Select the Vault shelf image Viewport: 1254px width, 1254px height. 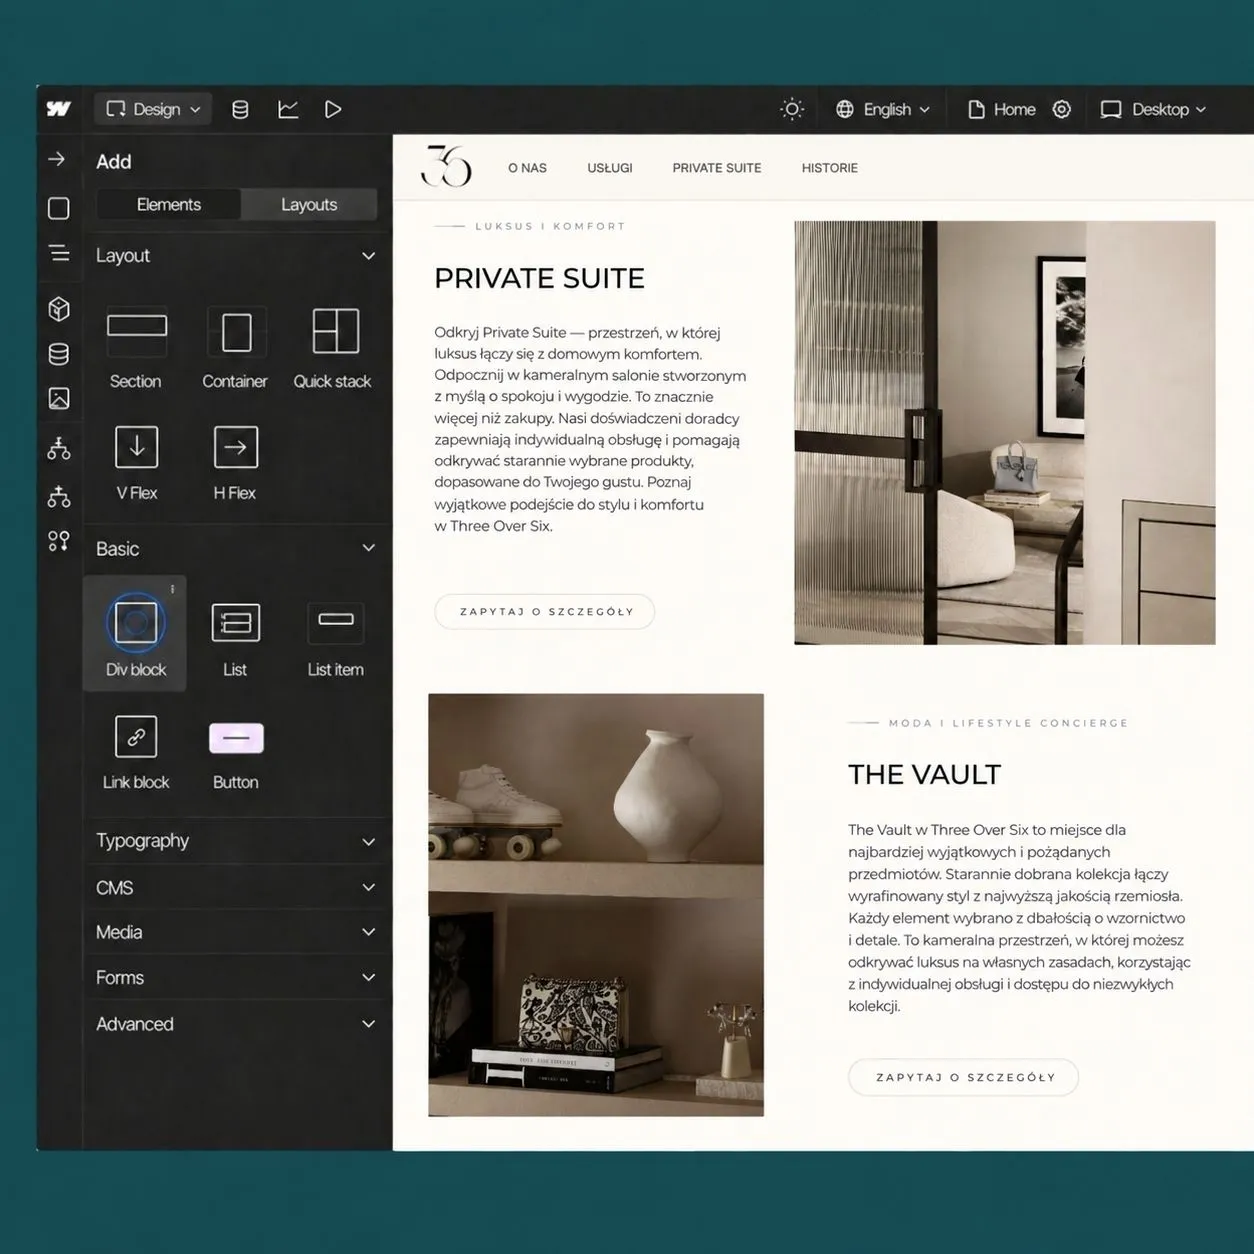[x=596, y=905]
